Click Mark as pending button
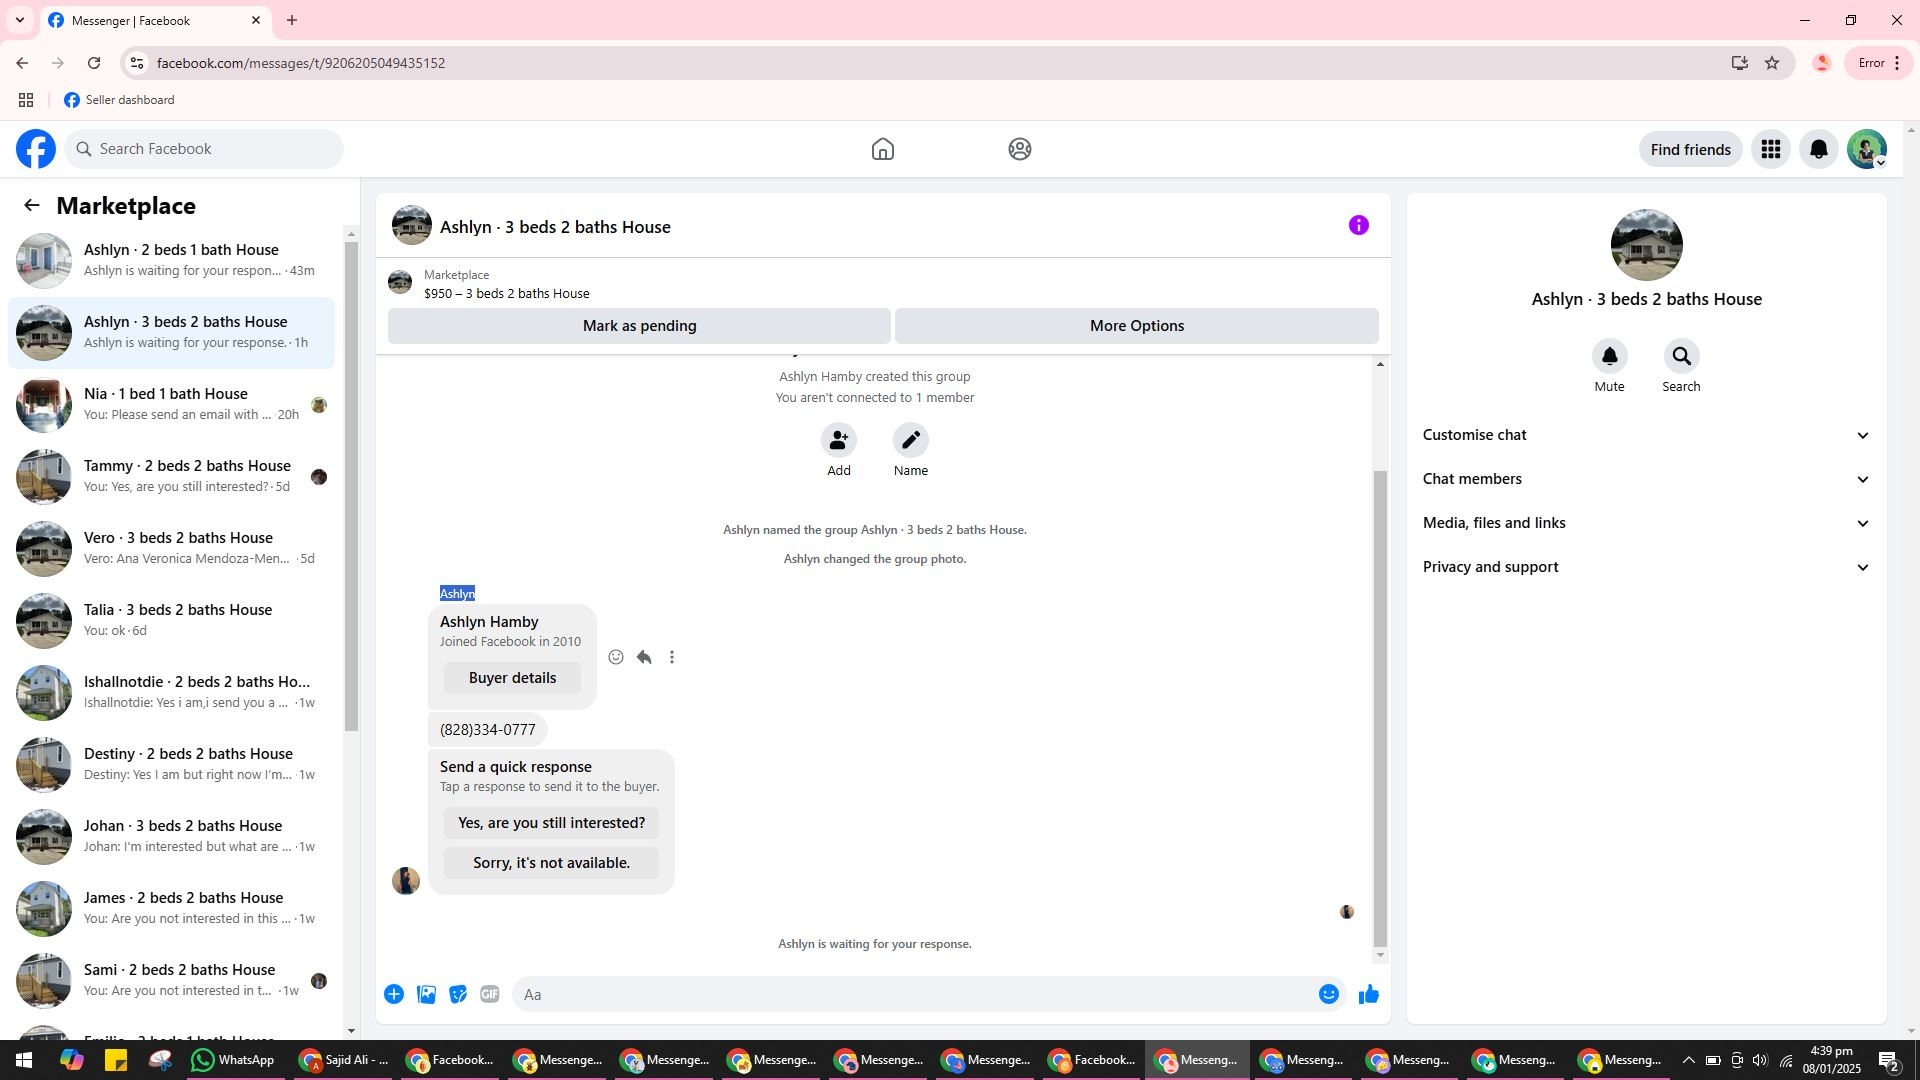This screenshot has height=1080, width=1920. 639,326
